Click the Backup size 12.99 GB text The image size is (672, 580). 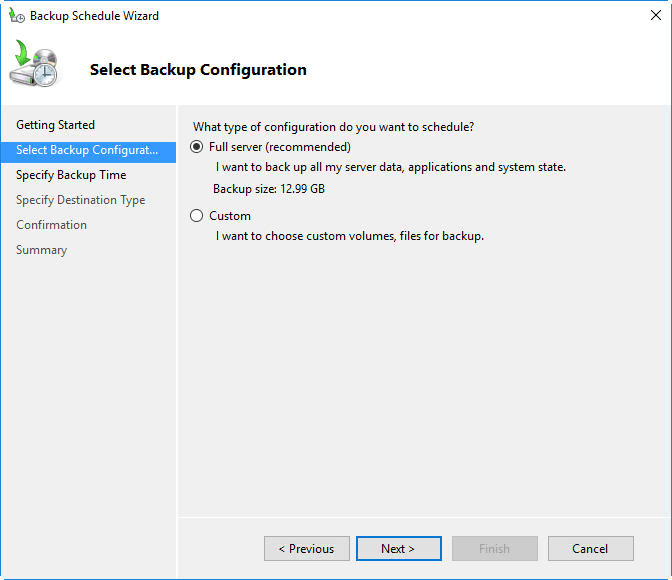[x=268, y=189]
